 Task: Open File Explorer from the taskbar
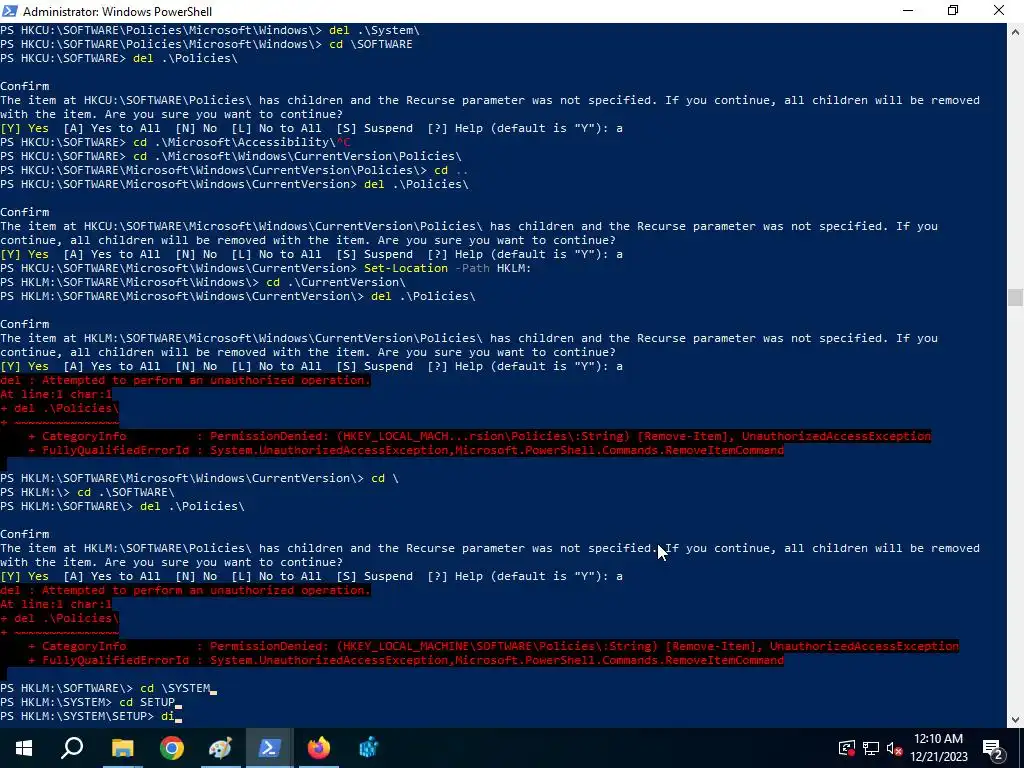(122, 748)
